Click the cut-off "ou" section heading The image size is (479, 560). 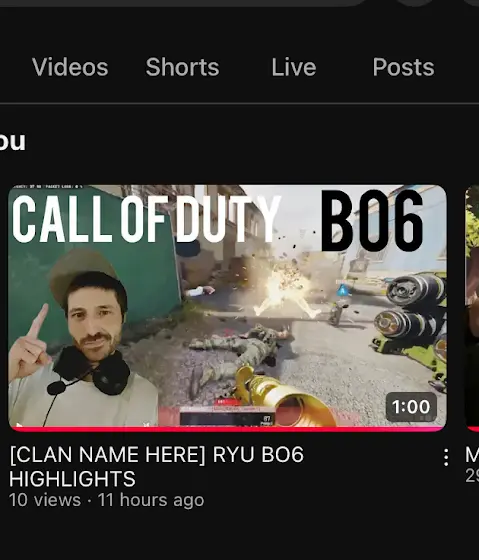click(13, 141)
